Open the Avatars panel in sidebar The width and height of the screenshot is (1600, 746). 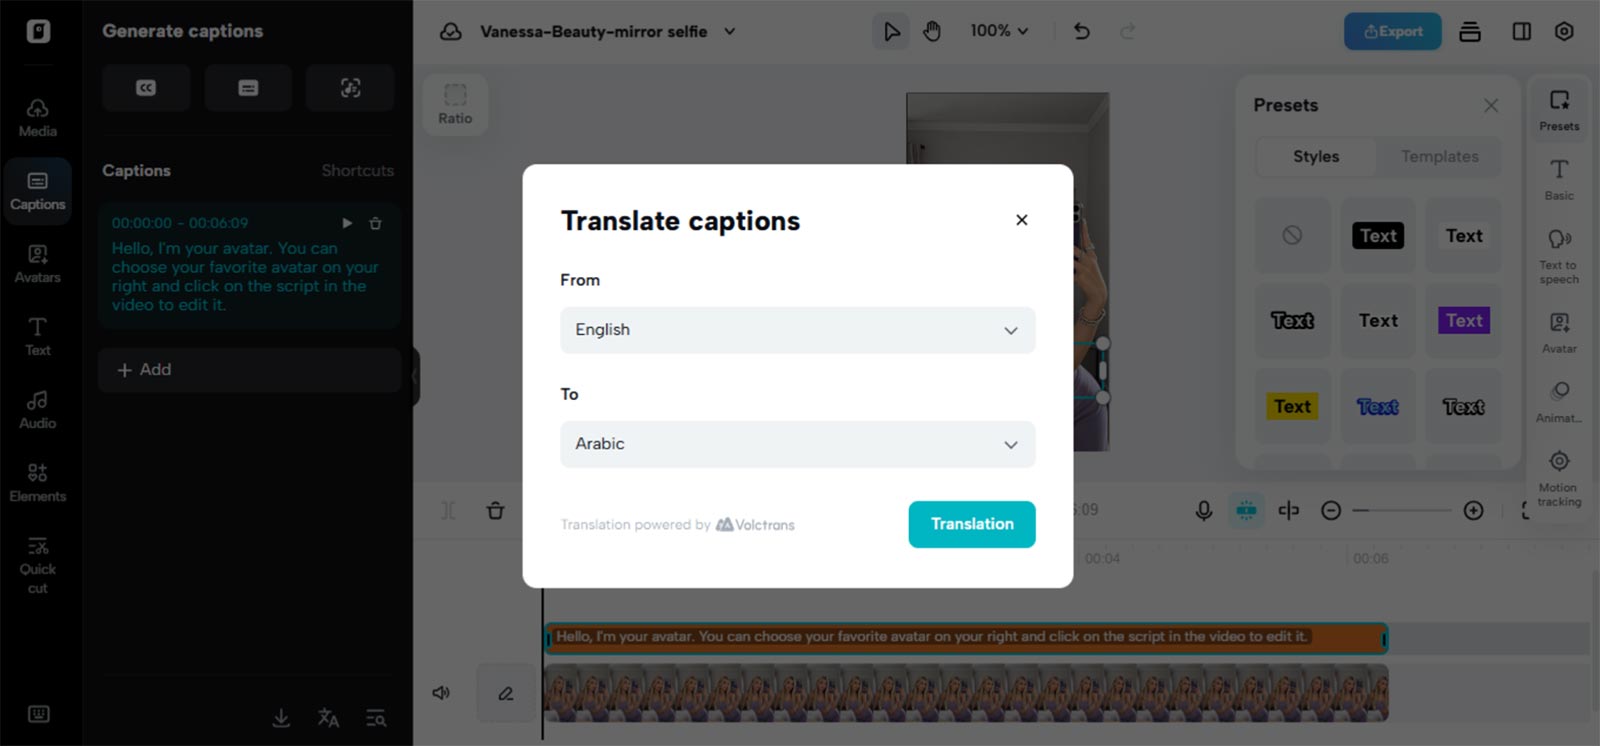(x=37, y=264)
